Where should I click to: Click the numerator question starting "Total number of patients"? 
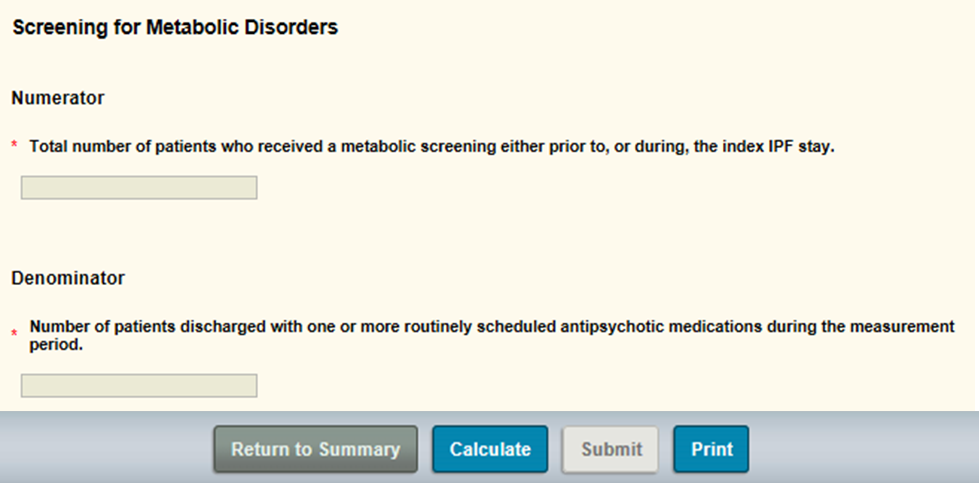(x=431, y=147)
